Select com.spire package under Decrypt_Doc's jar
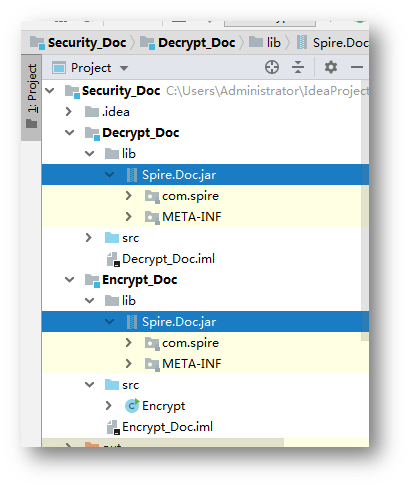Image resolution: width=411 pixels, height=489 pixels. pos(190,196)
